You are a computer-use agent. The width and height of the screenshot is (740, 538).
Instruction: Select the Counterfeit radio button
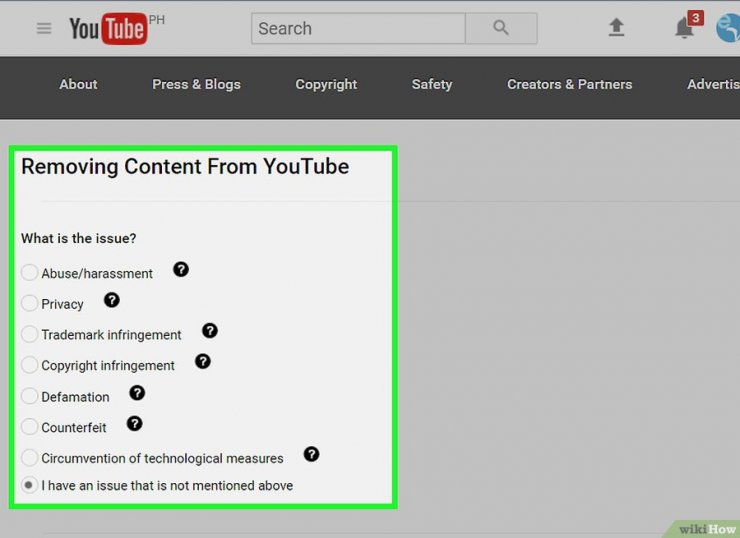29,426
